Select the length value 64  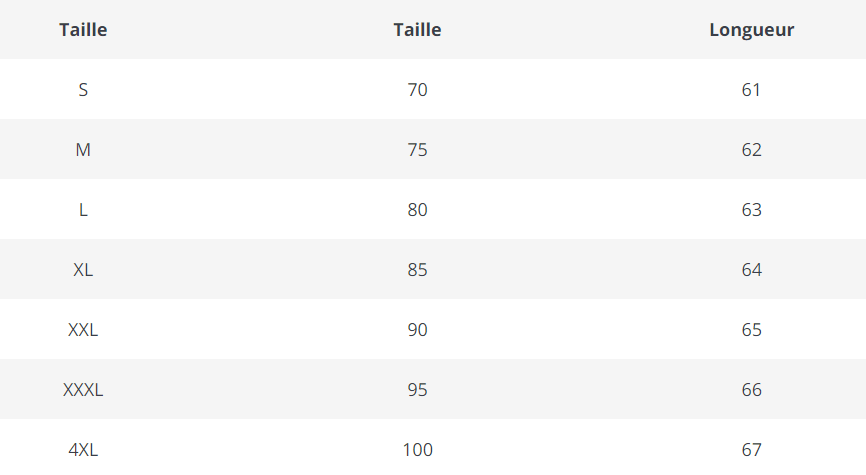[751, 270]
